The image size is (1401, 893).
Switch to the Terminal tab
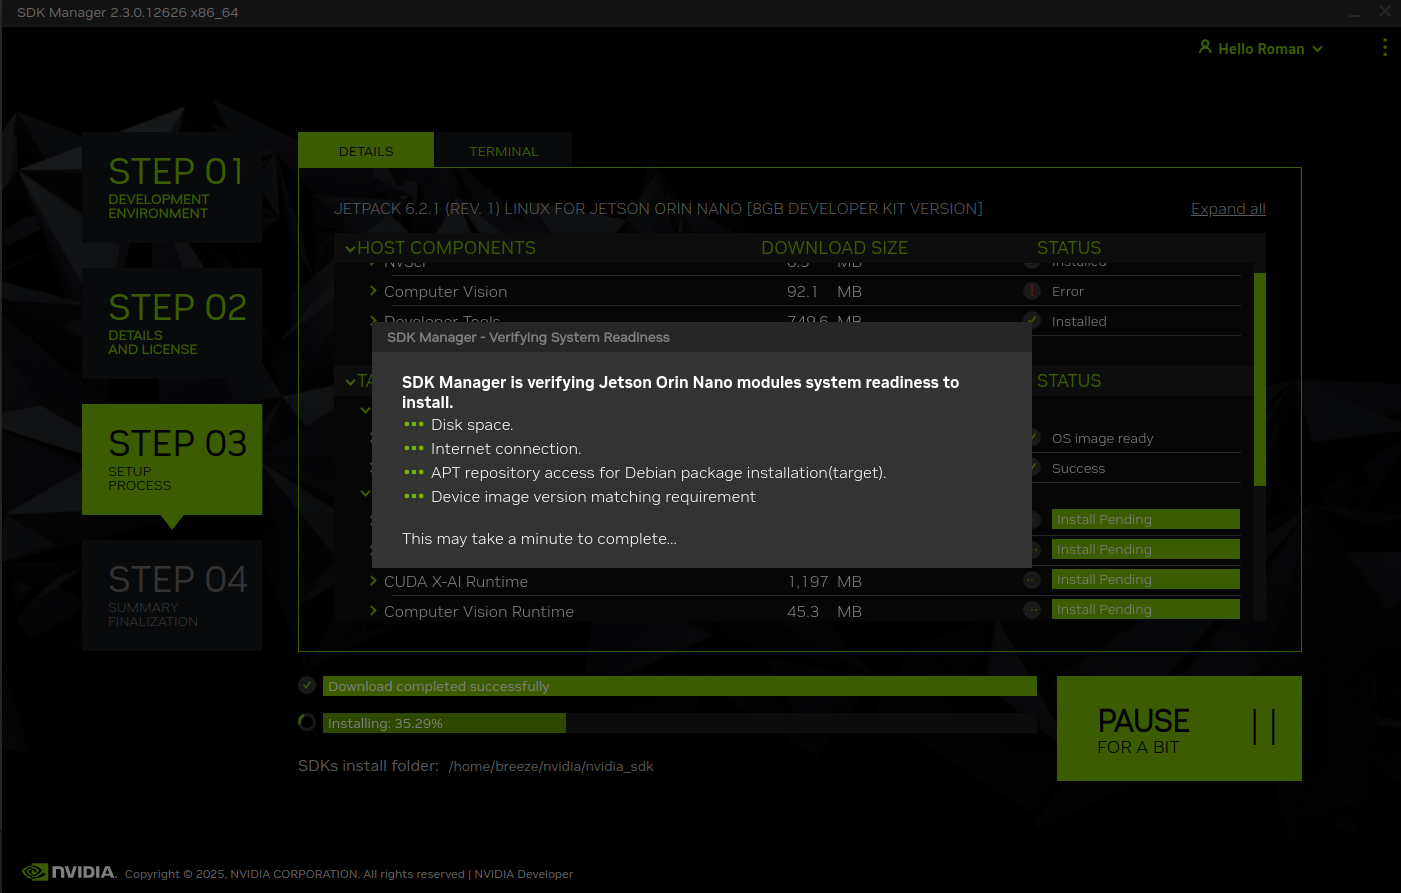coord(503,151)
